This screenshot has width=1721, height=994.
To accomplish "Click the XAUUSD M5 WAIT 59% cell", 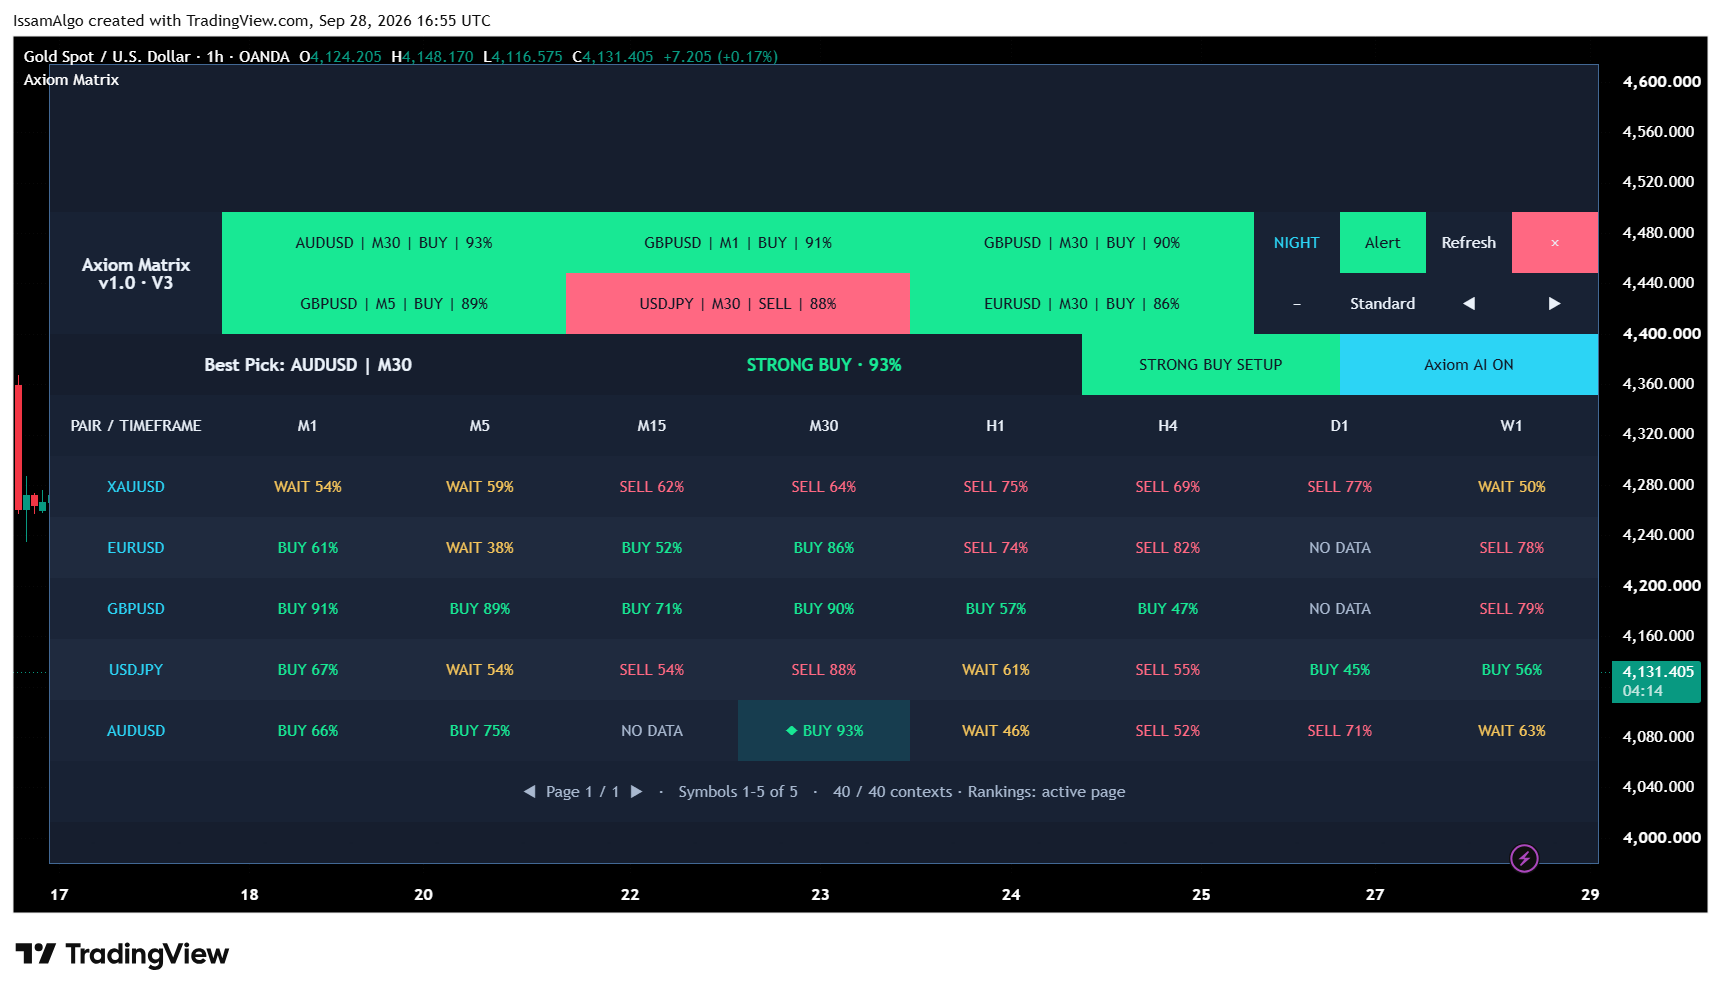I will (x=480, y=487).
